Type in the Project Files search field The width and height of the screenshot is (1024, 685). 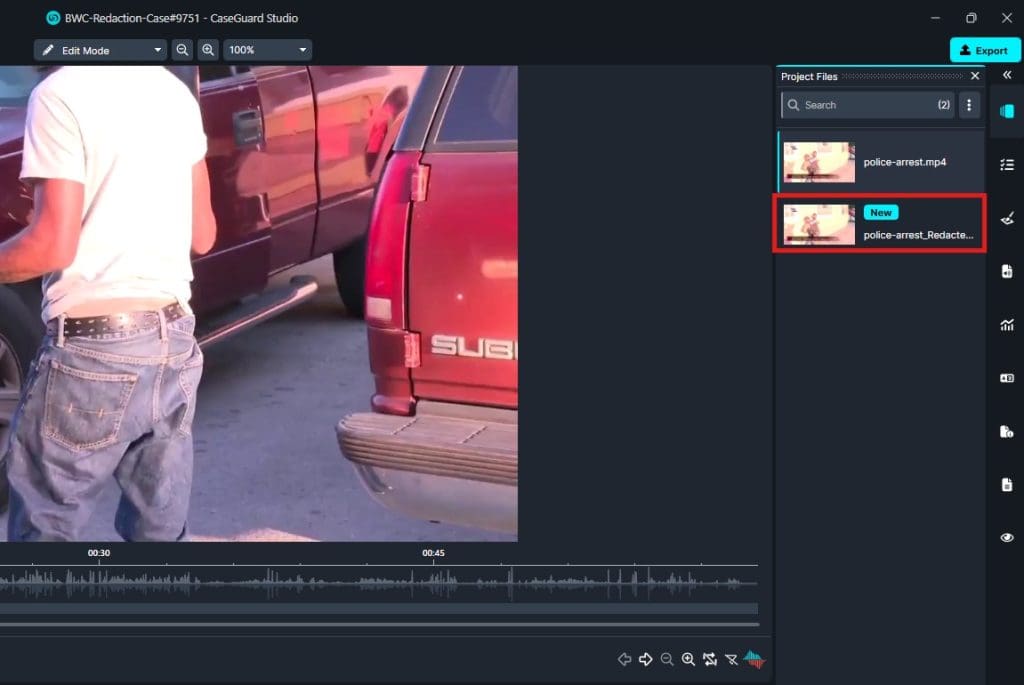coord(865,105)
